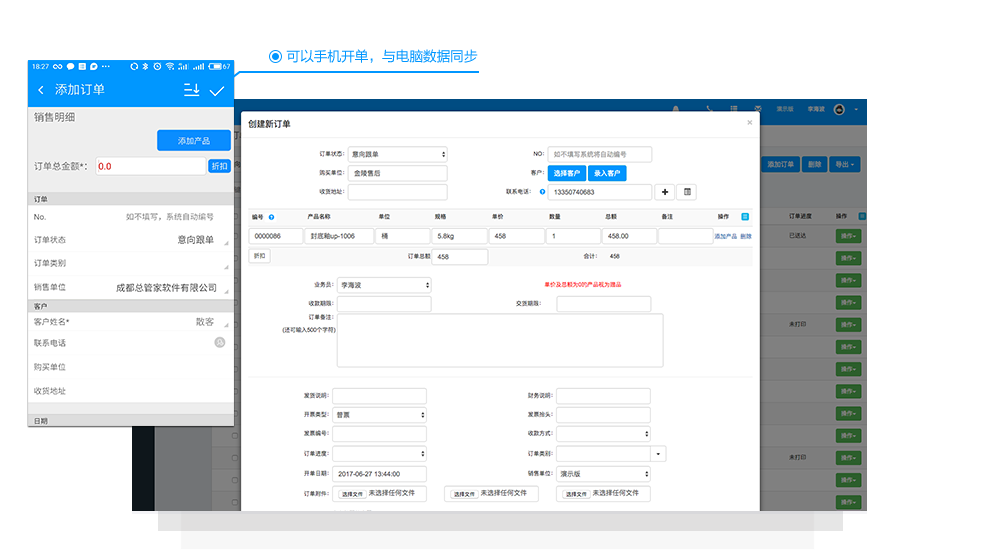
Task: Tap the back arrow in mobile header
Action: pos(41,90)
